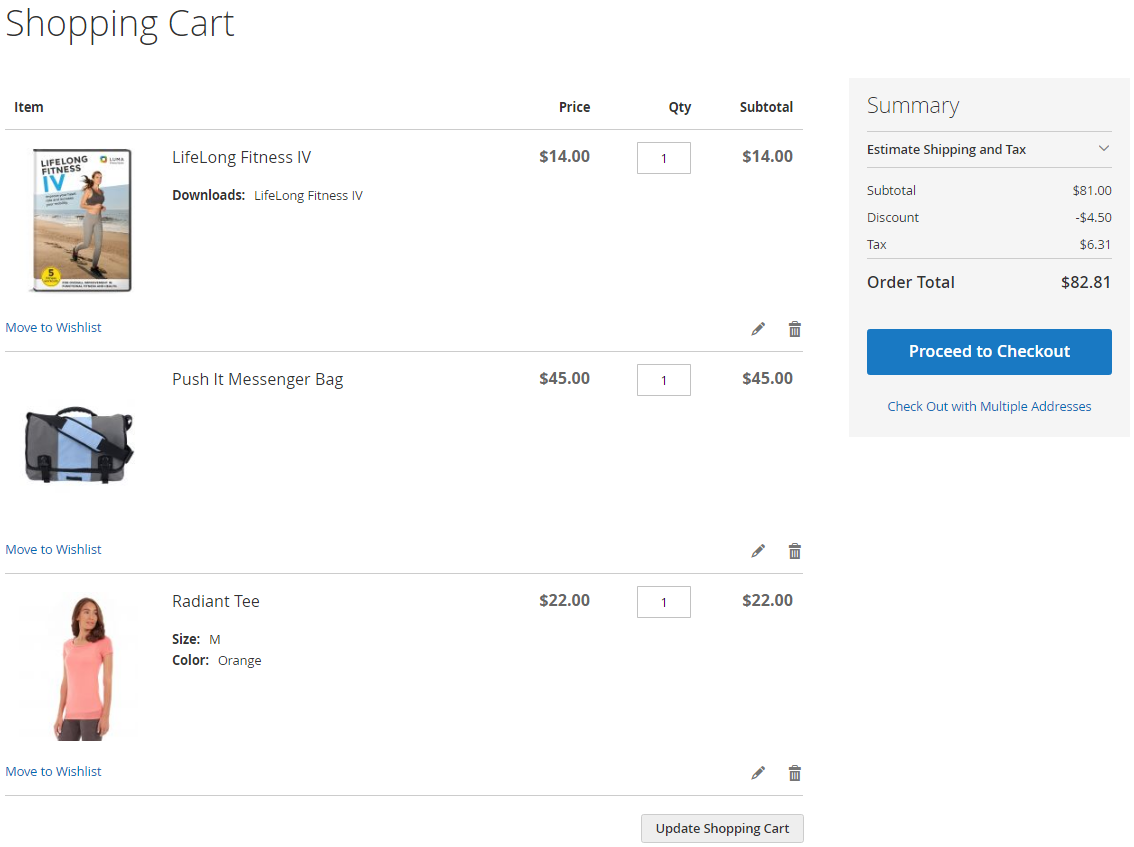Move Radiant Tee to wishlist

click(x=54, y=771)
